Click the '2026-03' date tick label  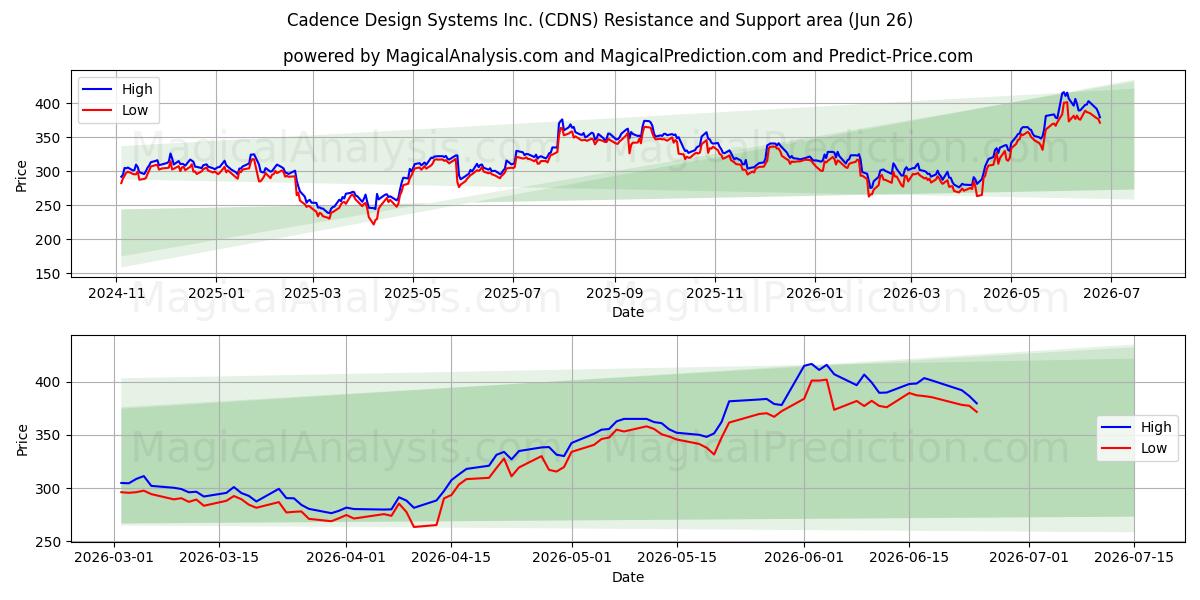pyautogui.click(x=910, y=294)
